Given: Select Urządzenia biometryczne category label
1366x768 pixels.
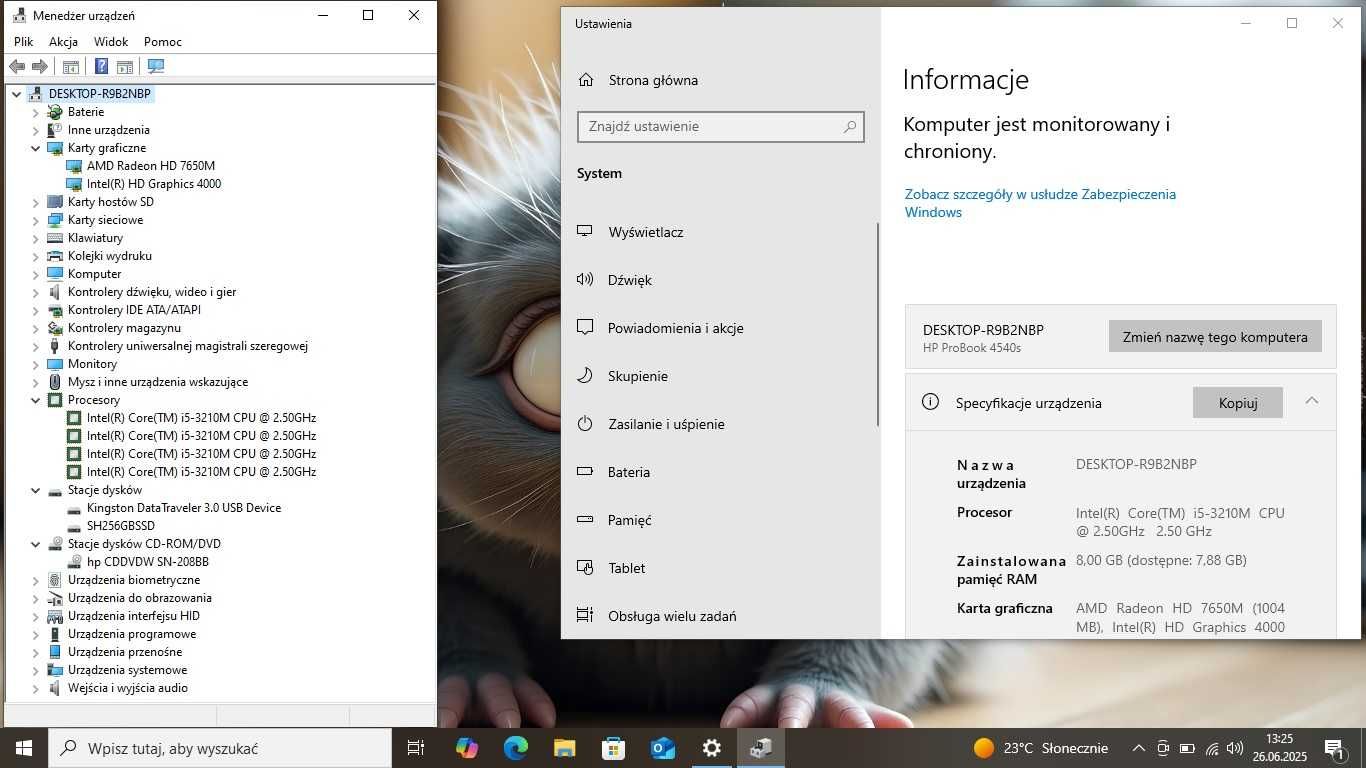Looking at the screenshot, I should (134, 580).
